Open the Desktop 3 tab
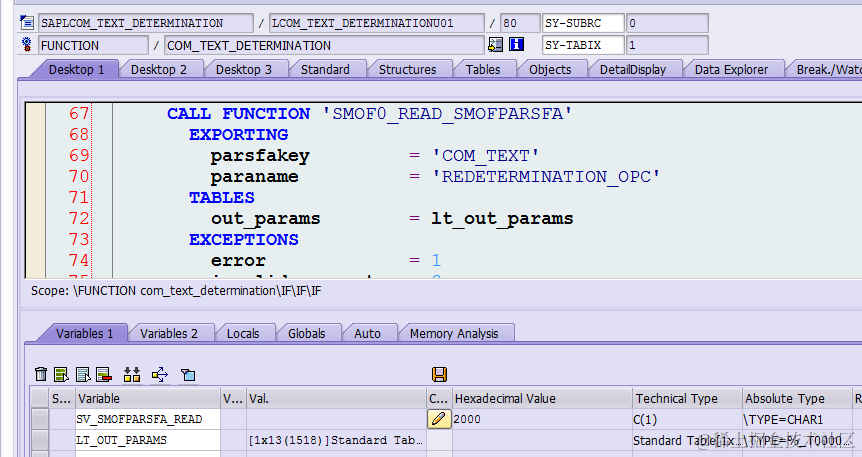862x457 pixels. tap(244, 69)
